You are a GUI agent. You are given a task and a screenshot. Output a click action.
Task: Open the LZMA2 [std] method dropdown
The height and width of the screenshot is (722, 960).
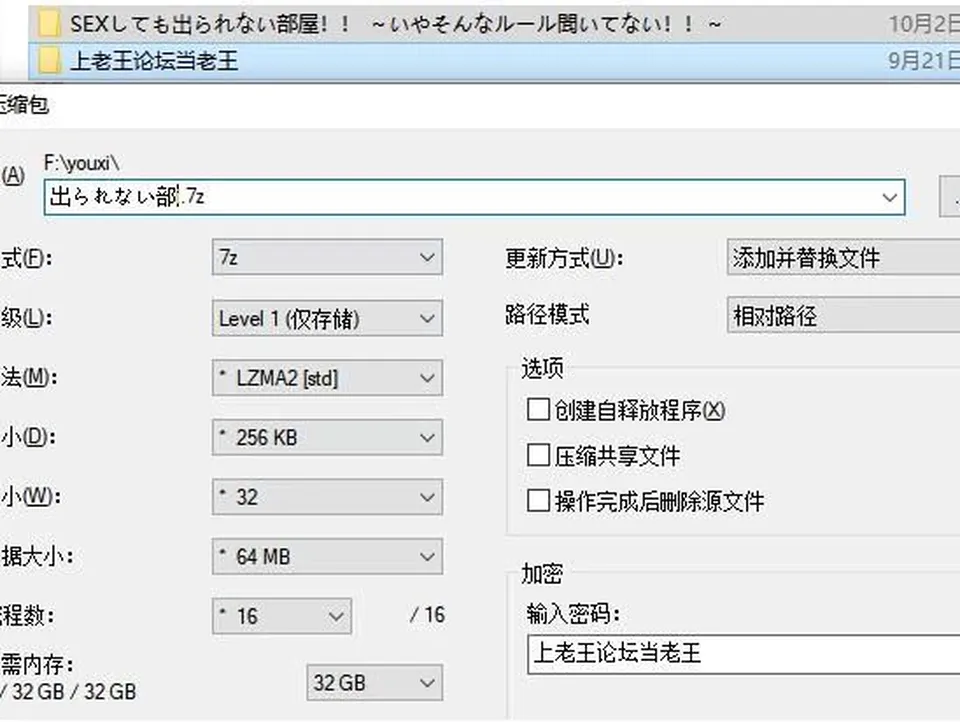(x=327, y=378)
